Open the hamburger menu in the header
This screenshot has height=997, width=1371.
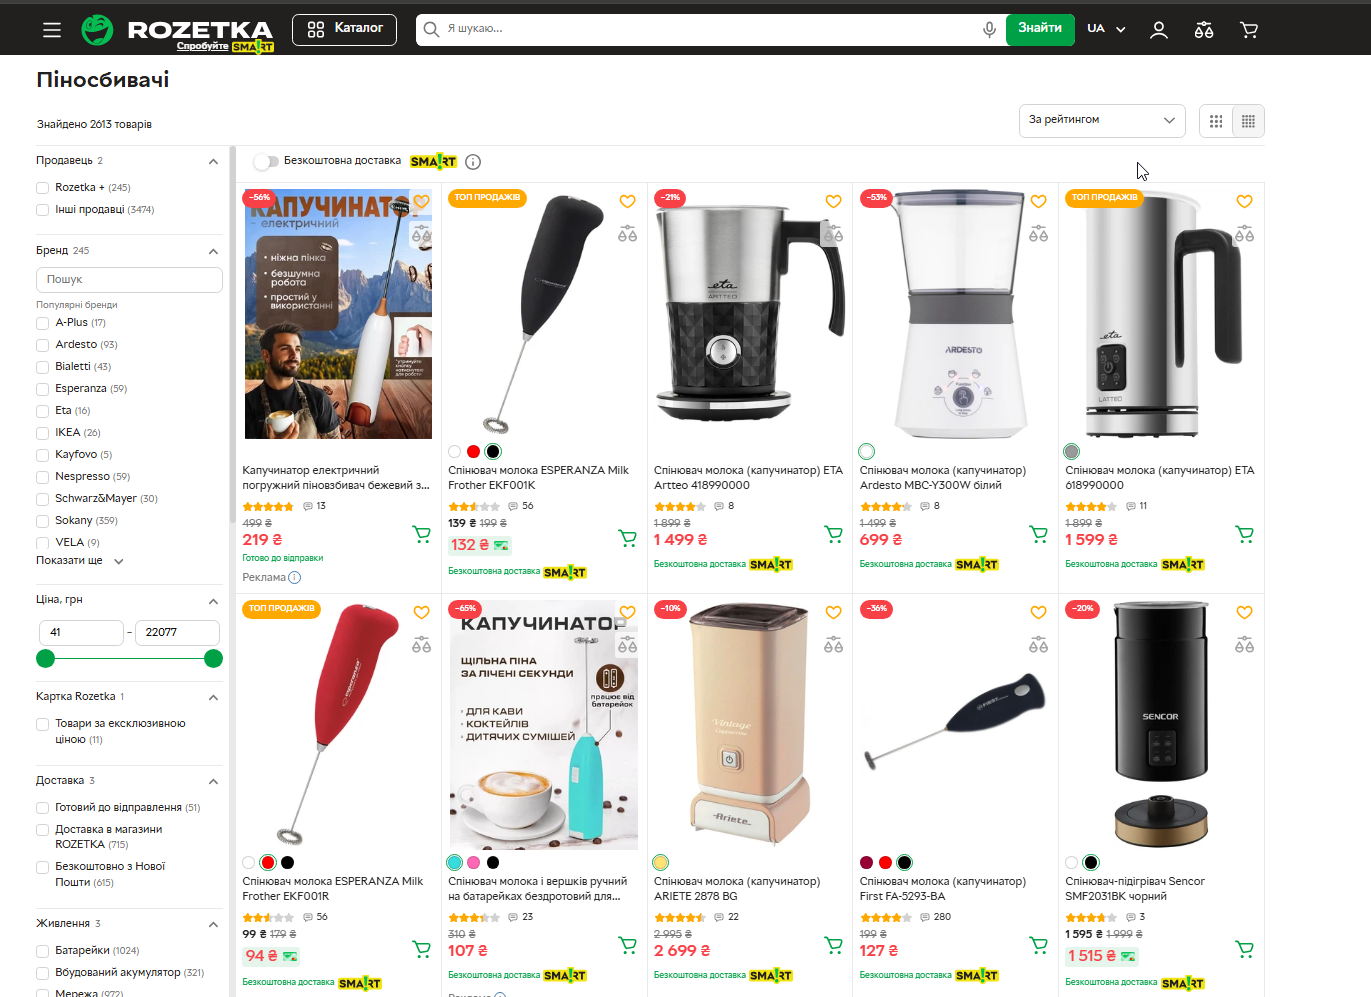[52, 30]
